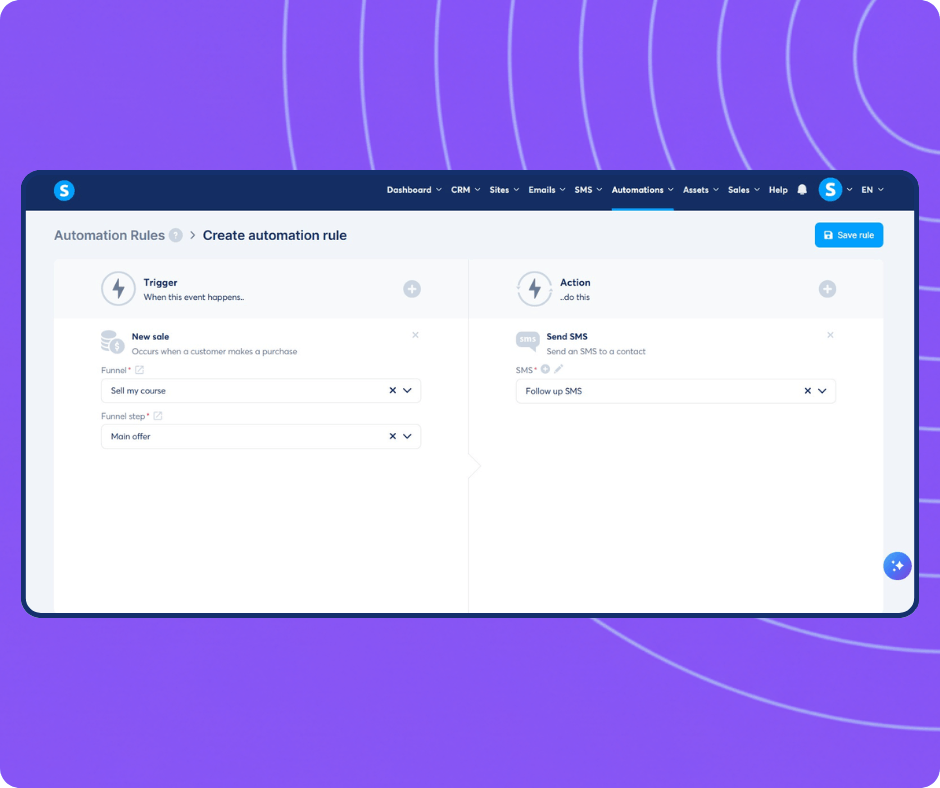Expand the Funnel dropdown arrow
The width and height of the screenshot is (940, 788).
tap(407, 390)
